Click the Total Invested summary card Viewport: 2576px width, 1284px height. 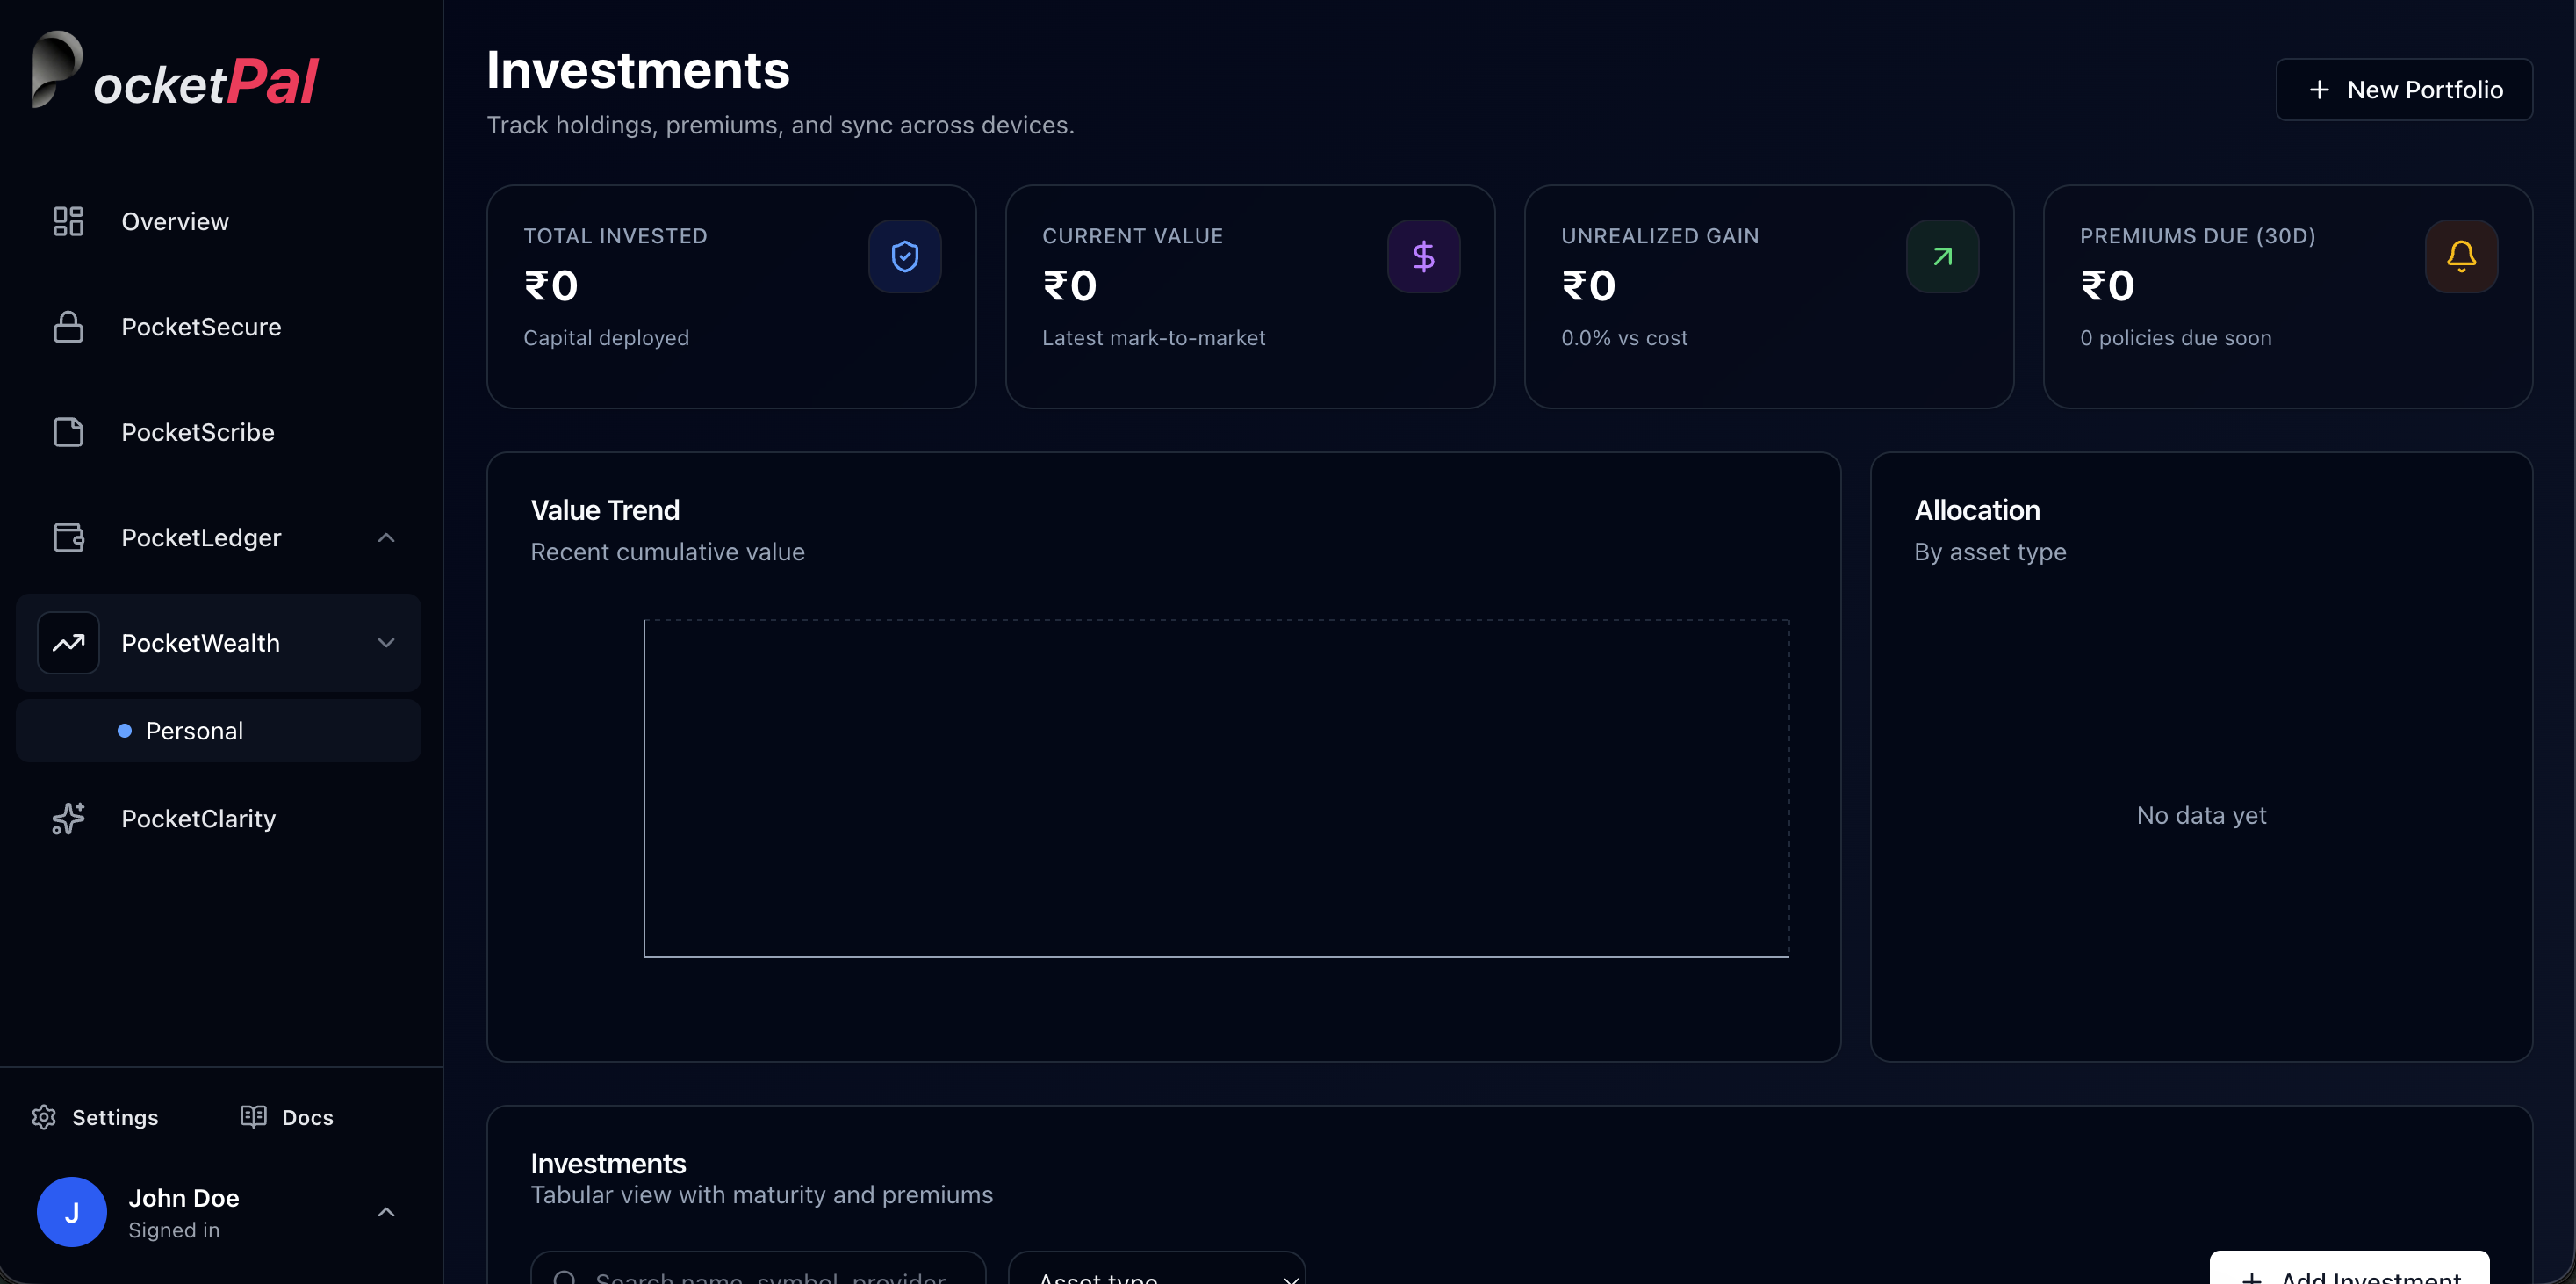click(731, 296)
